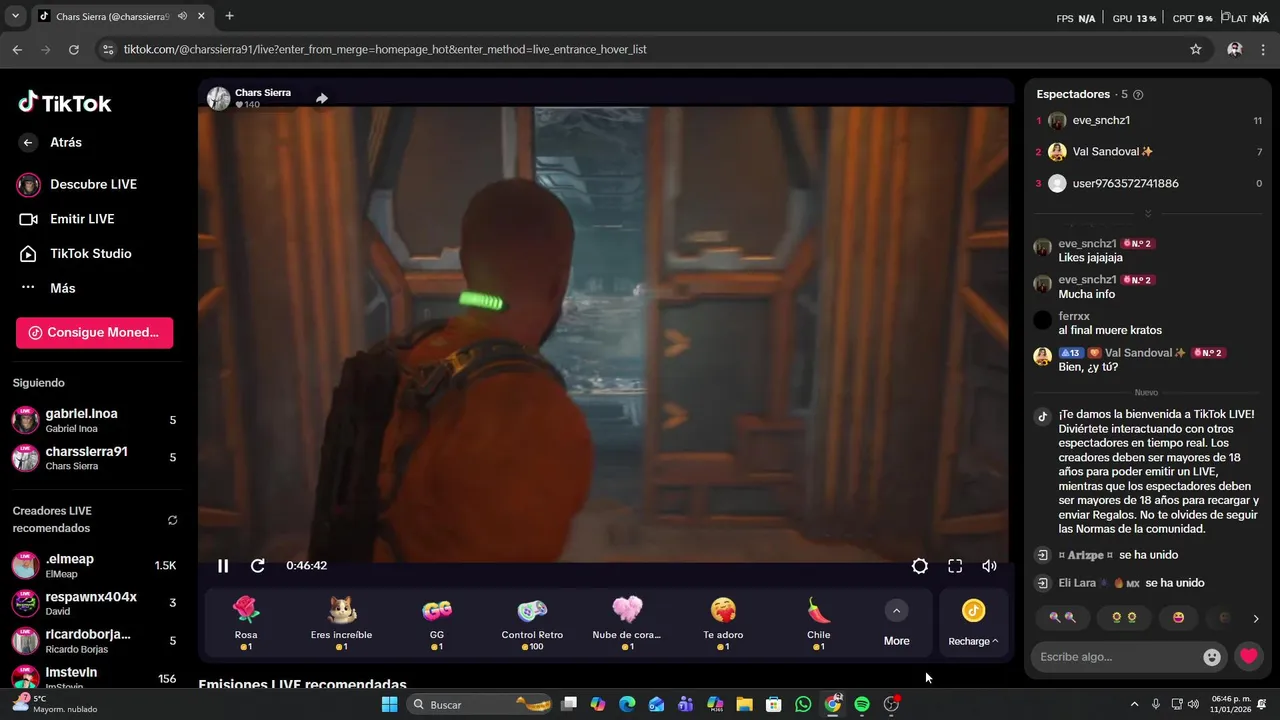Expand the viewers ranking chevron

click(x=1148, y=214)
